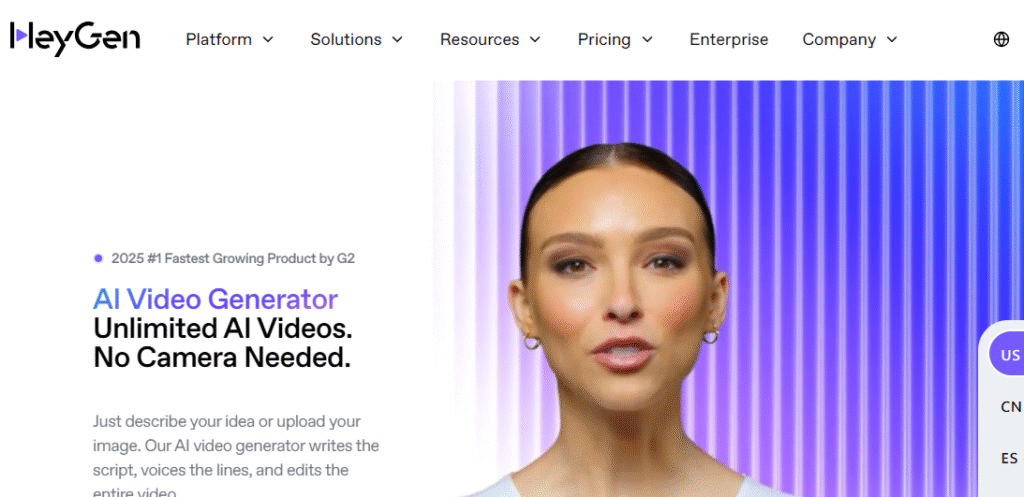The height and width of the screenshot is (497, 1024).
Task: Click the arrow next to Pricing
Action: pyautogui.click(x=647, y=39)
